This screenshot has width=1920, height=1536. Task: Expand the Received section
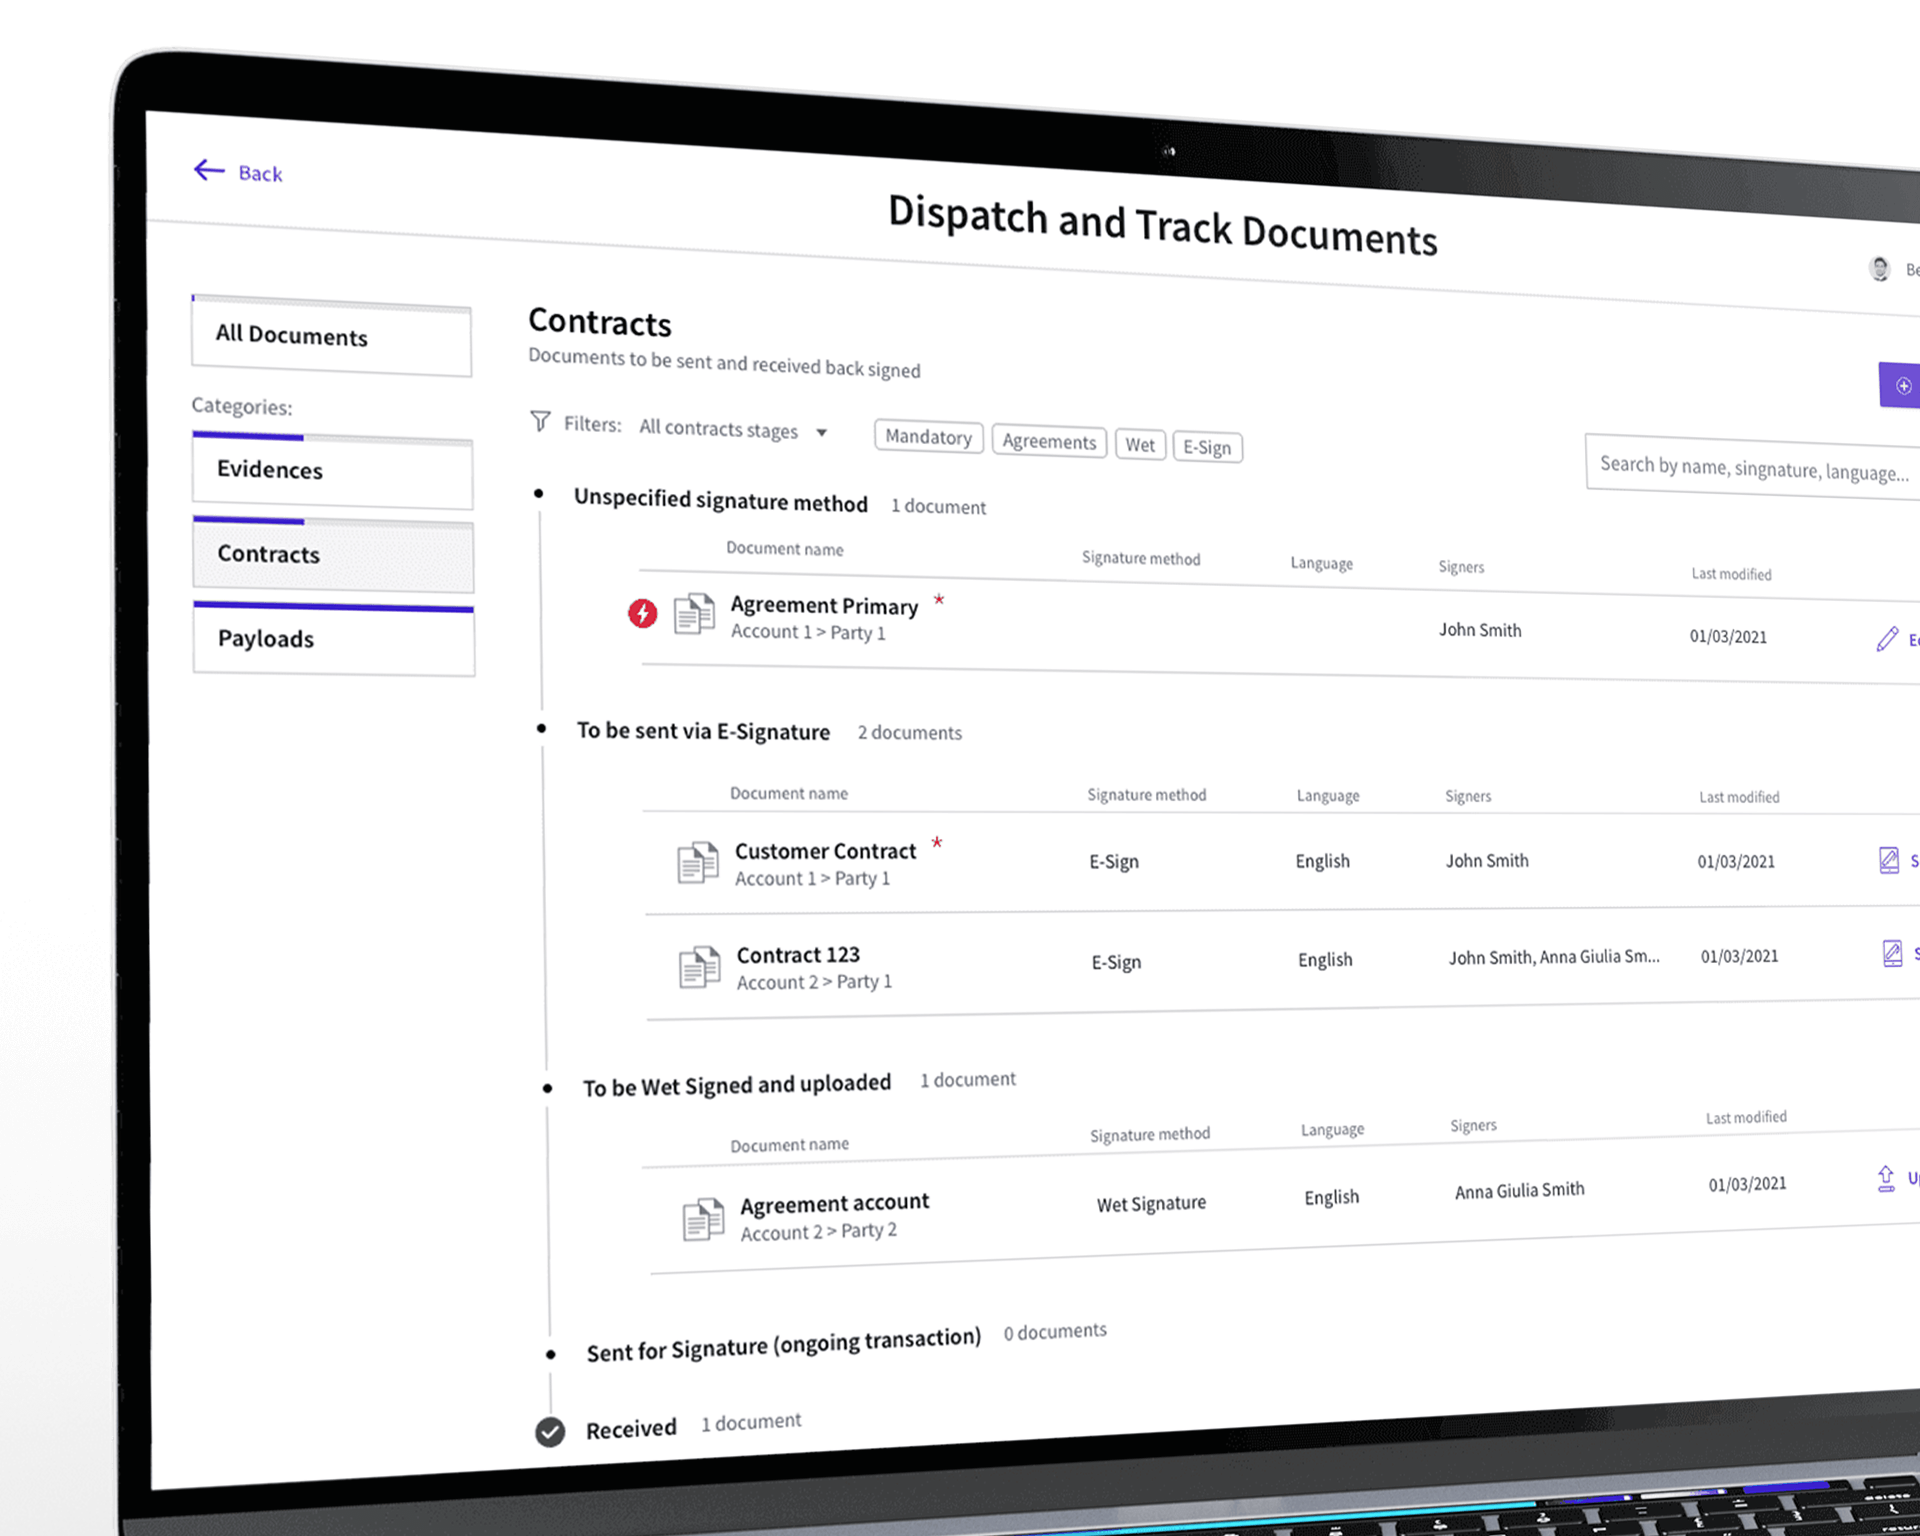pos(631,1428)
